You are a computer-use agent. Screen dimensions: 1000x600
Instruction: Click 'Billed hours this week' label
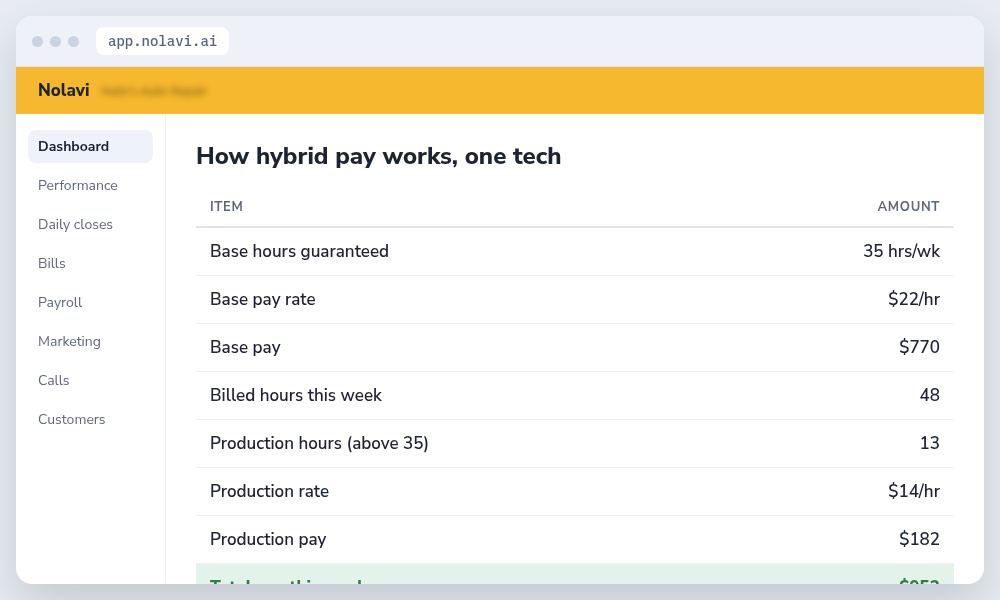point(296,395)
